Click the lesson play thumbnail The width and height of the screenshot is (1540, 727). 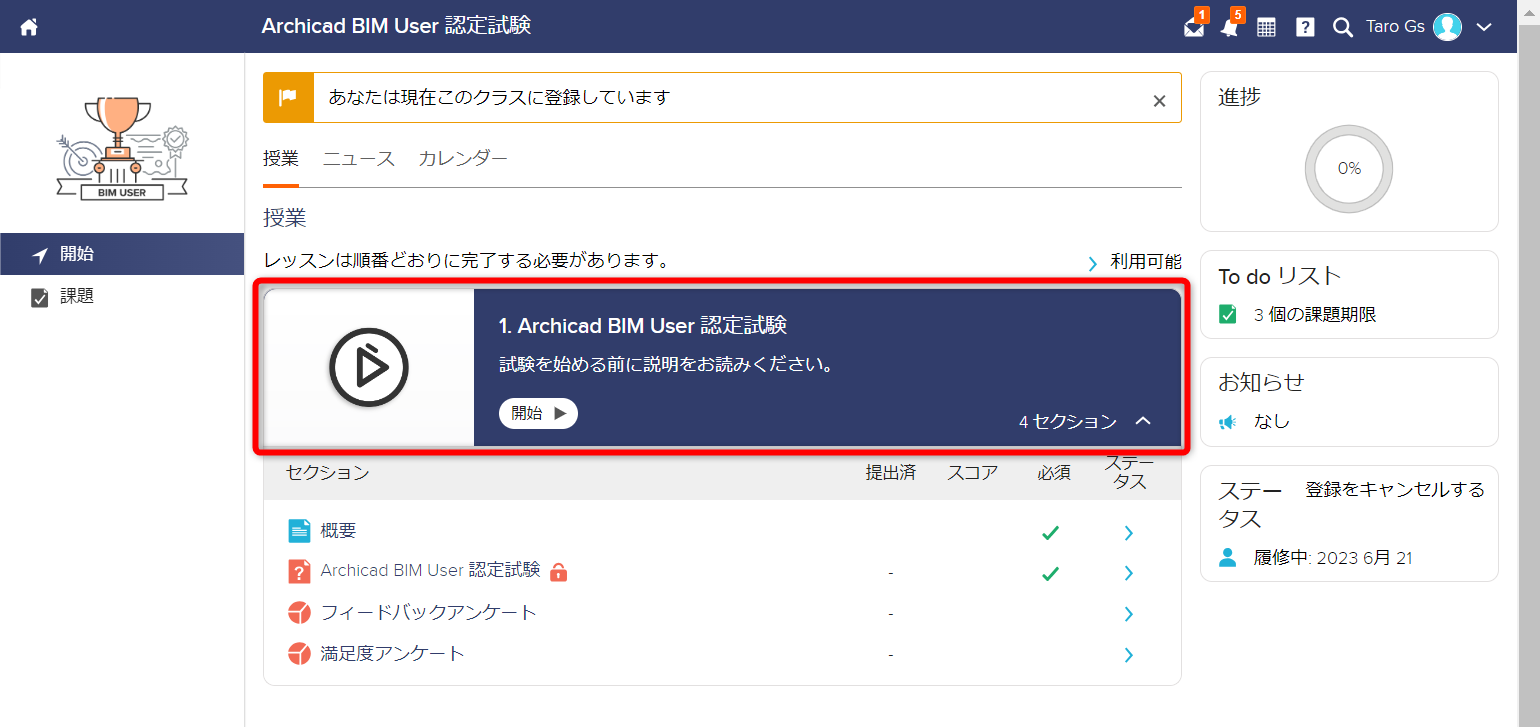(369, 368)
